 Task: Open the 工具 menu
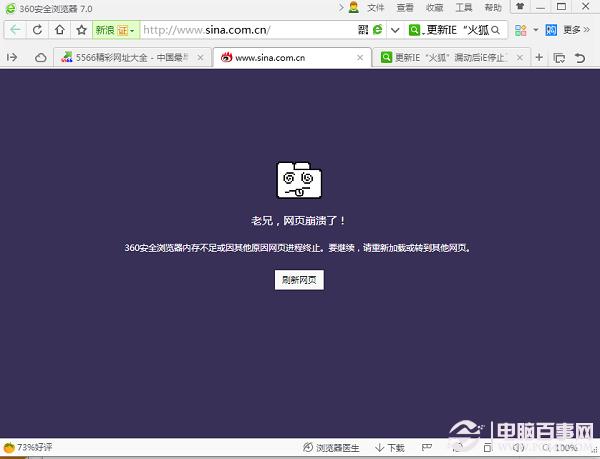(464, 8)
